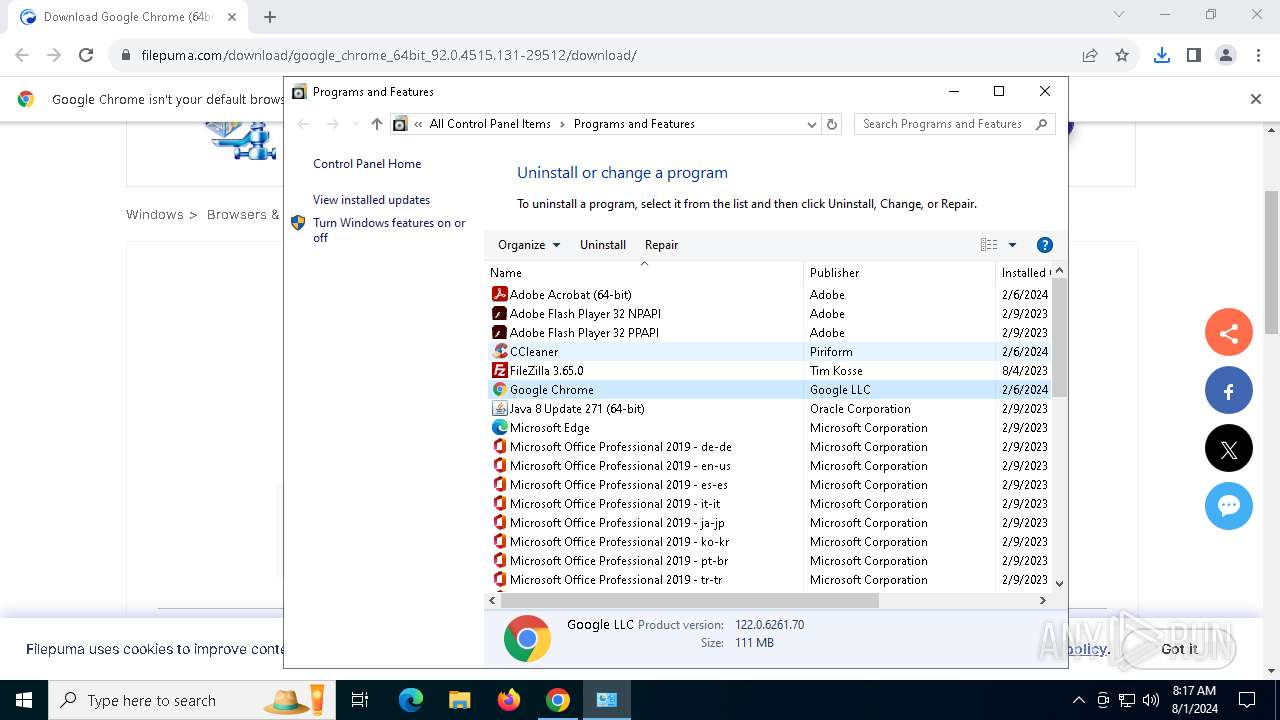Click the Adobe Flash Player 32 PPAPI icon

pos(500,332)
